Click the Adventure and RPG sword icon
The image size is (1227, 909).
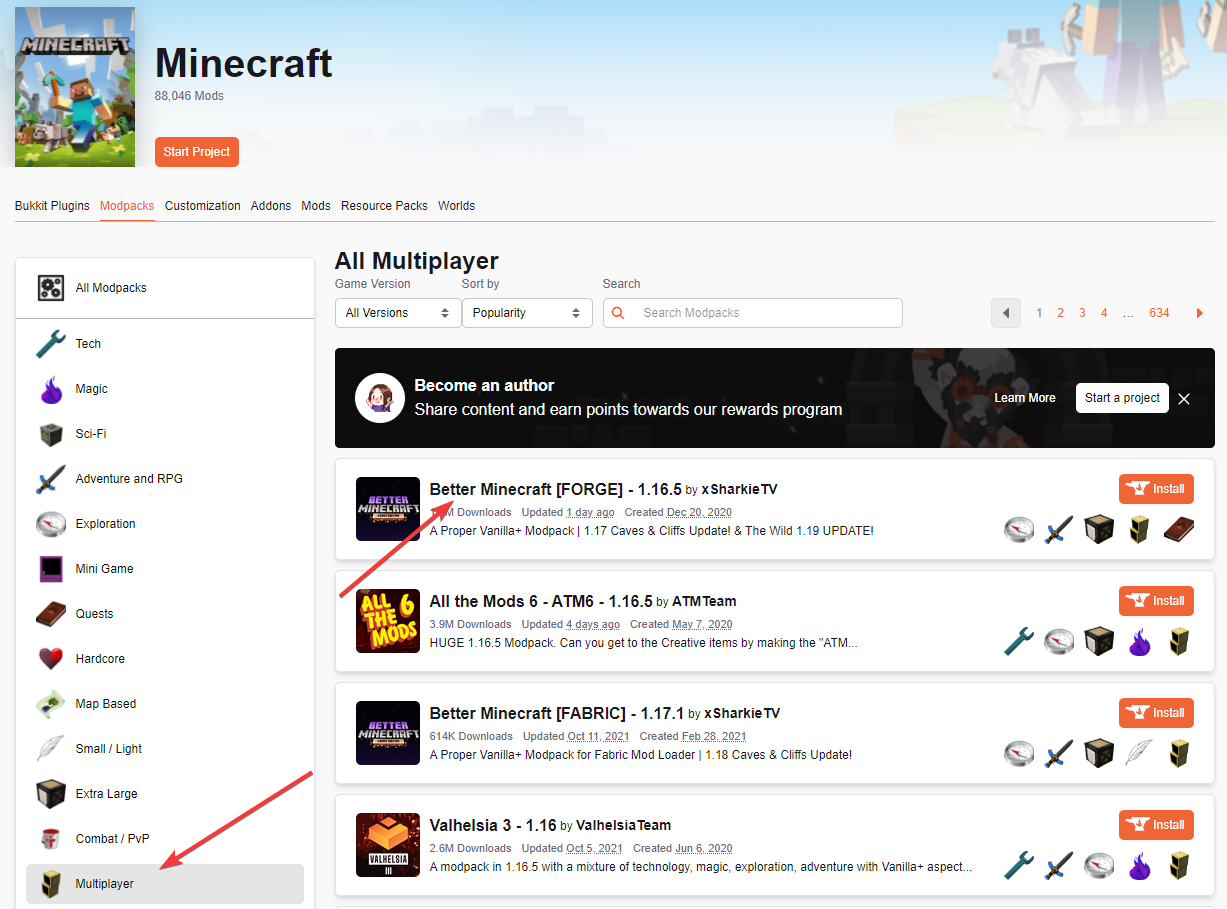[51, 479]
